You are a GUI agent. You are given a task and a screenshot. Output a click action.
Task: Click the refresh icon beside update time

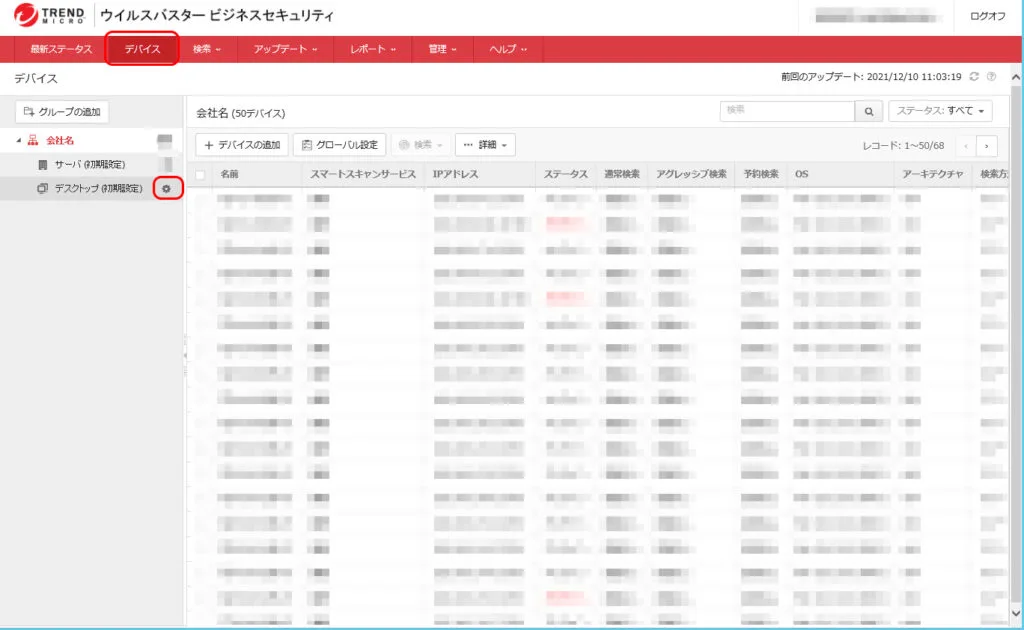click(x=974, y=76)
